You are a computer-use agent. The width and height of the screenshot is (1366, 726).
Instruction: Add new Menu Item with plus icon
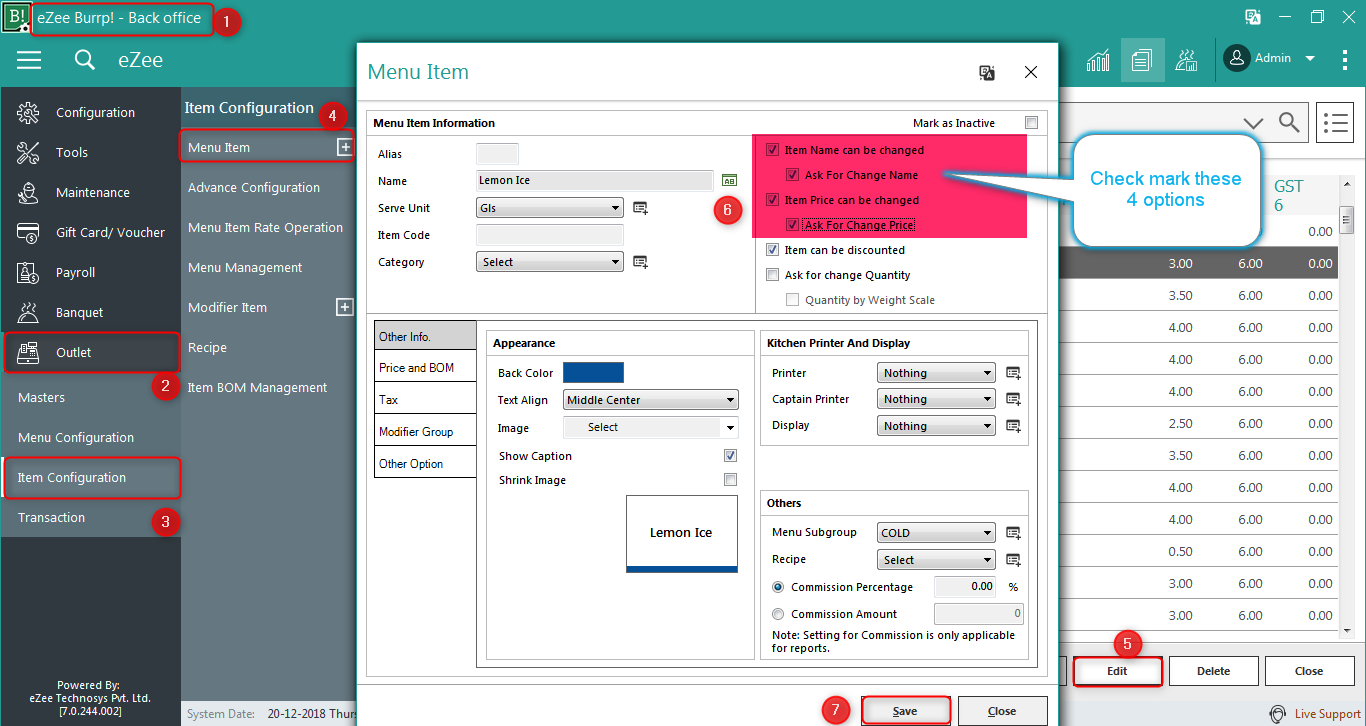coord(344,147)
